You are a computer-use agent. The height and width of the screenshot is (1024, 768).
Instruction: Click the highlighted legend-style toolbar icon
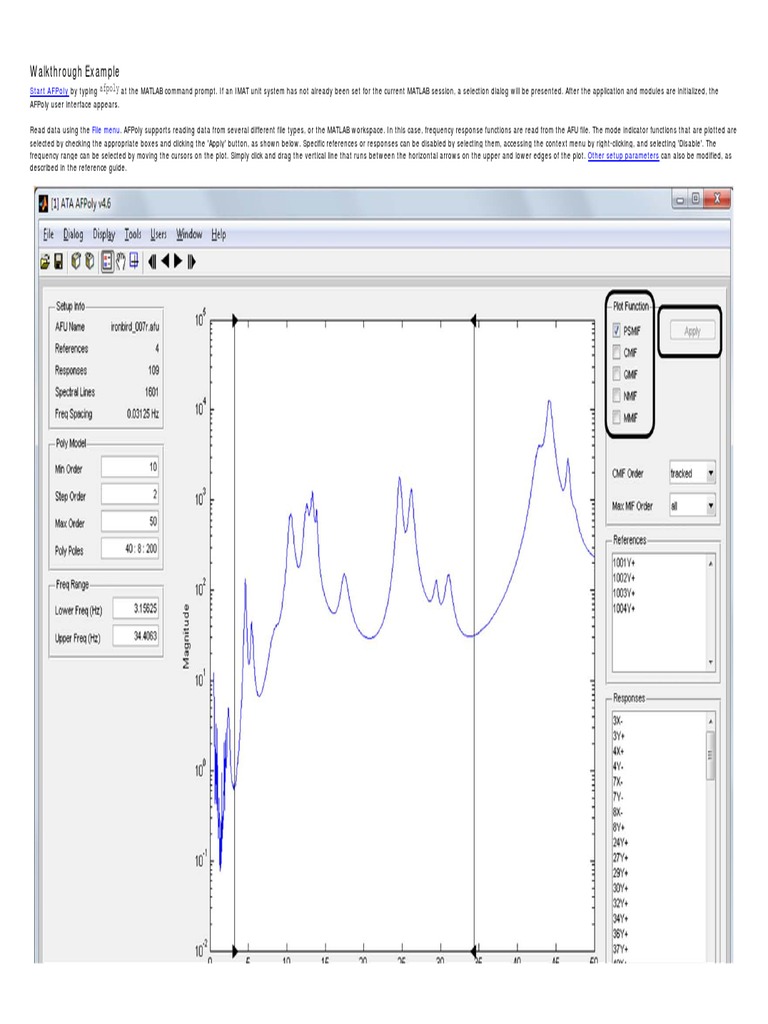pos(106,262)
